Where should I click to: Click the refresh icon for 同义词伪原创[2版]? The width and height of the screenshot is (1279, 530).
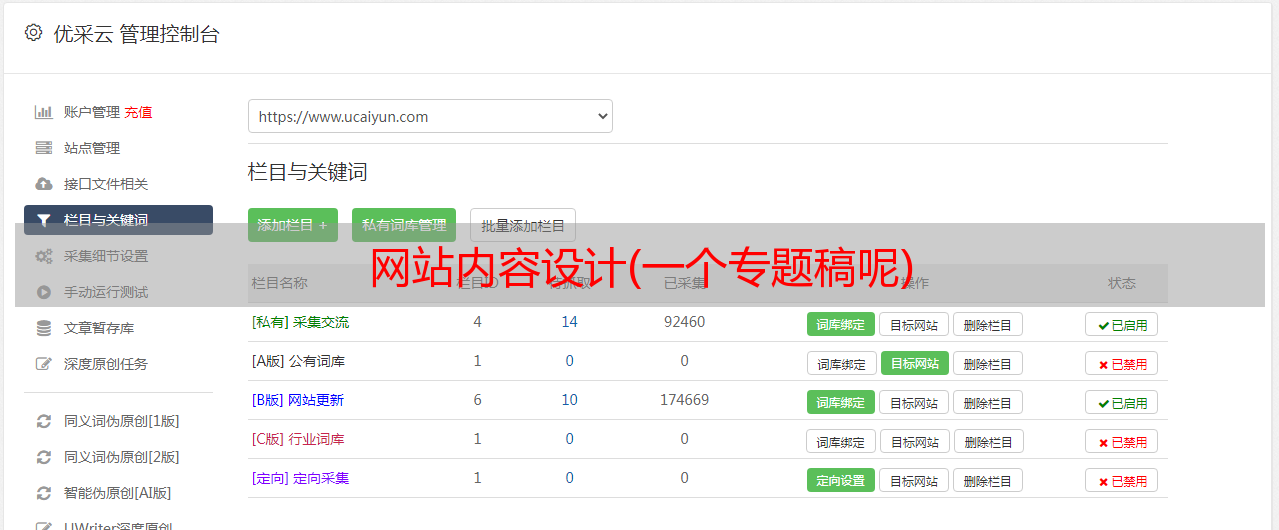(x=43, y=457)
